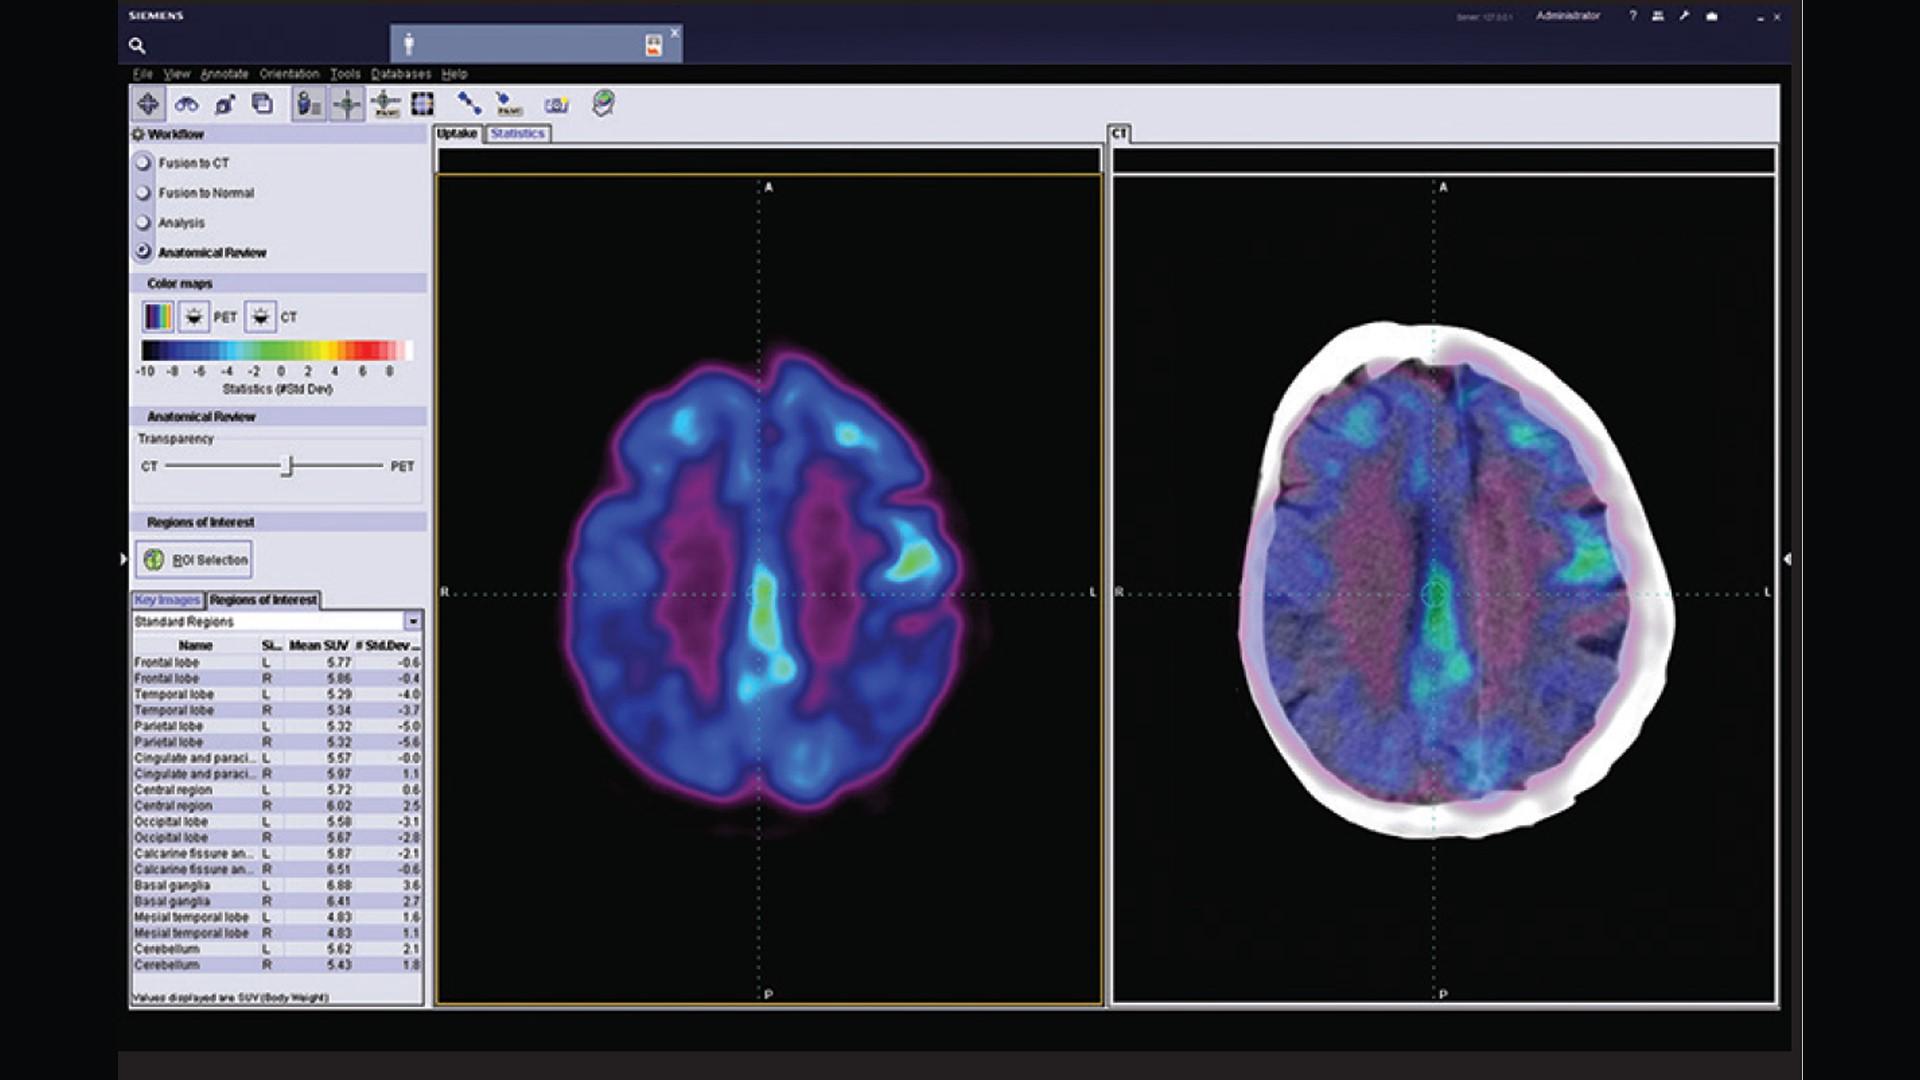Expand the collapsed left panel arrow
The image size is (1920, 1080).
click(123, 559)
